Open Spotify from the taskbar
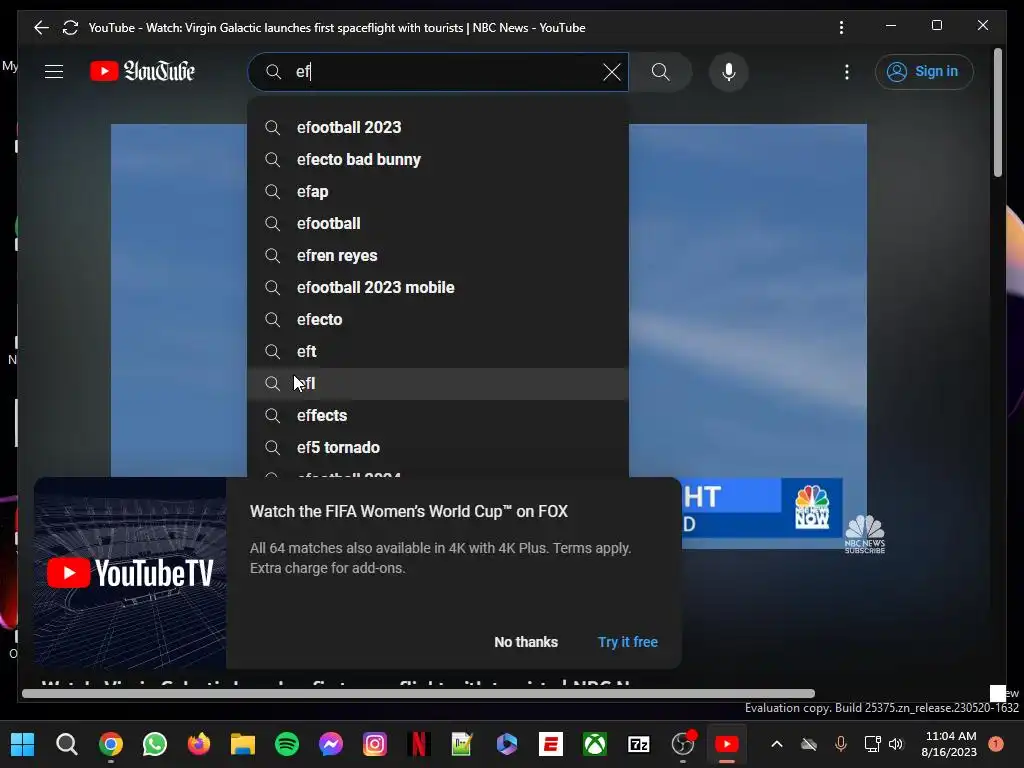 click(x=287, y=744)
